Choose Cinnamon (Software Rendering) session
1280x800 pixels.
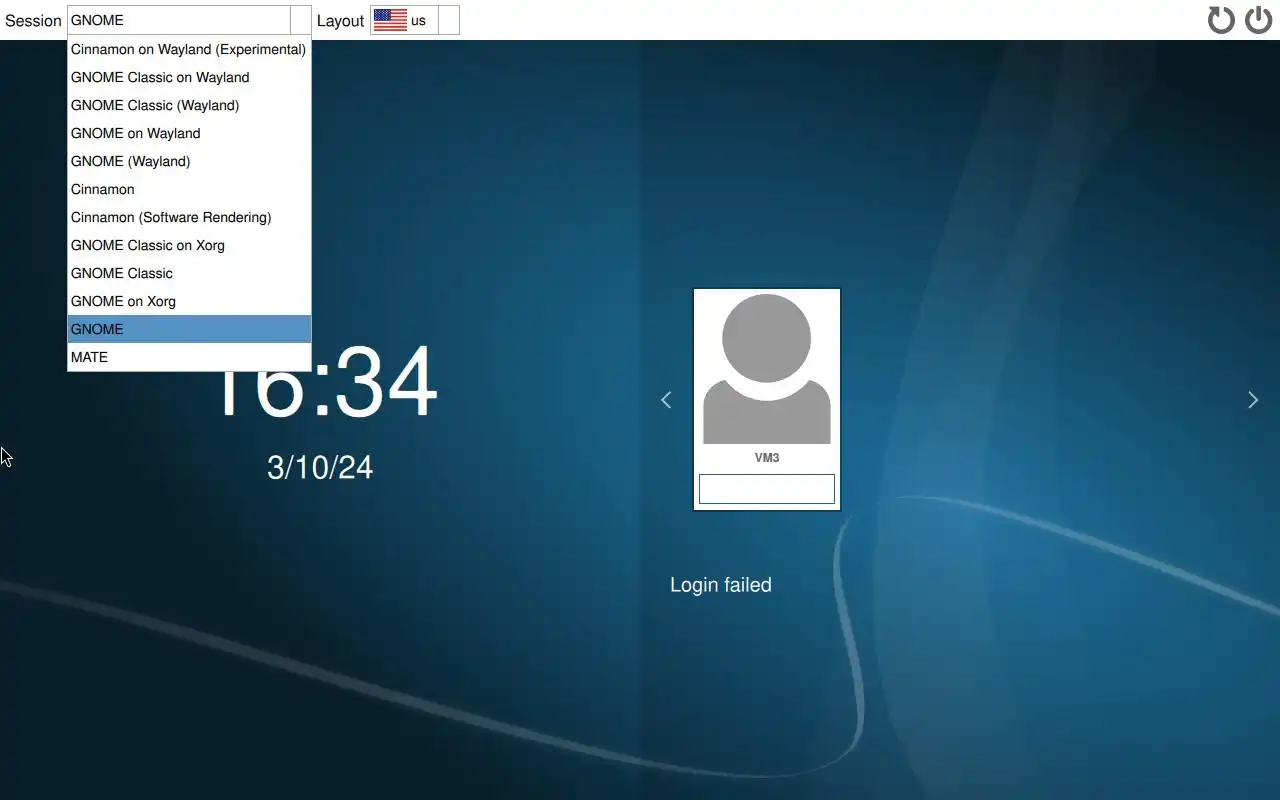point(189,217)
